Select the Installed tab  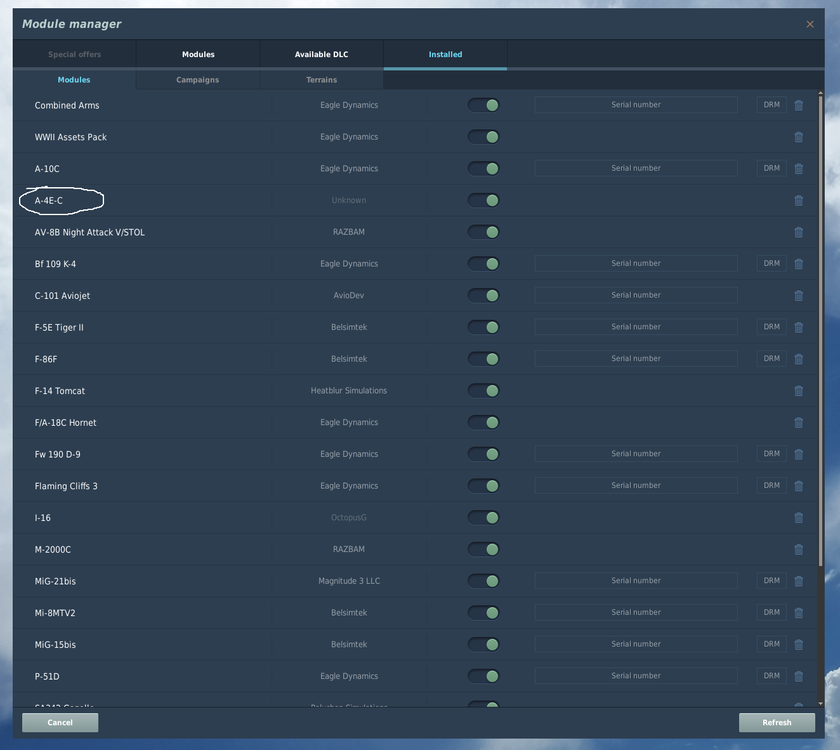[x=445, y=54]
